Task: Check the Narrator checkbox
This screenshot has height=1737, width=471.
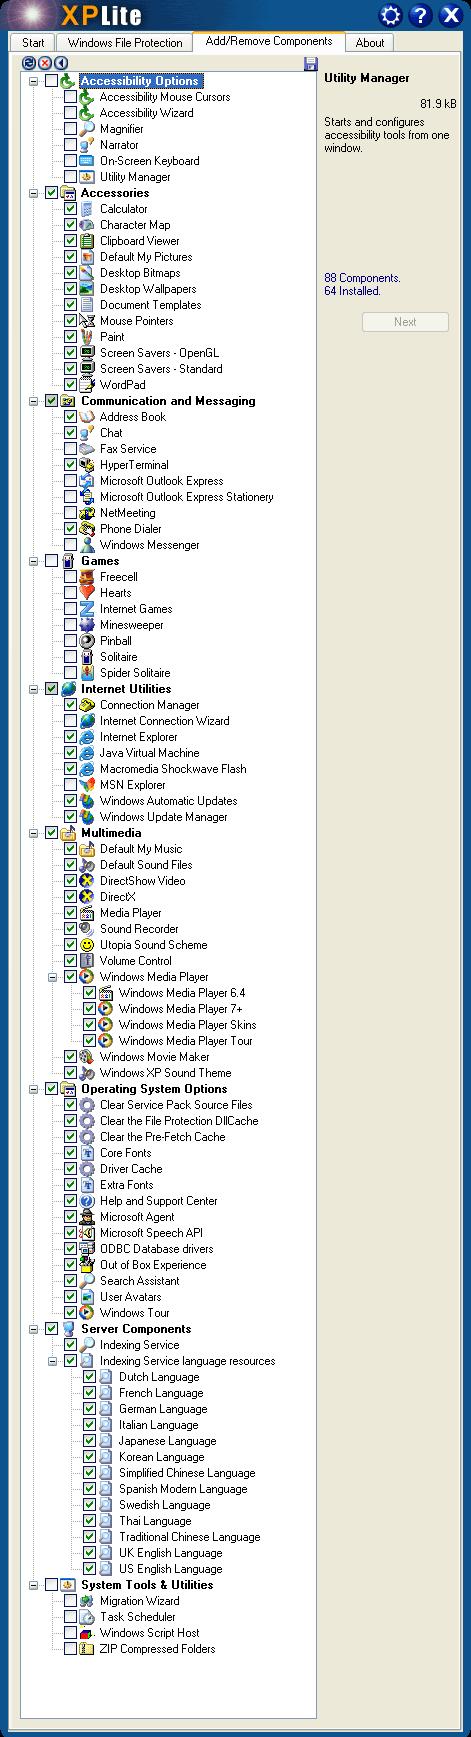Action: pos(70,145)
